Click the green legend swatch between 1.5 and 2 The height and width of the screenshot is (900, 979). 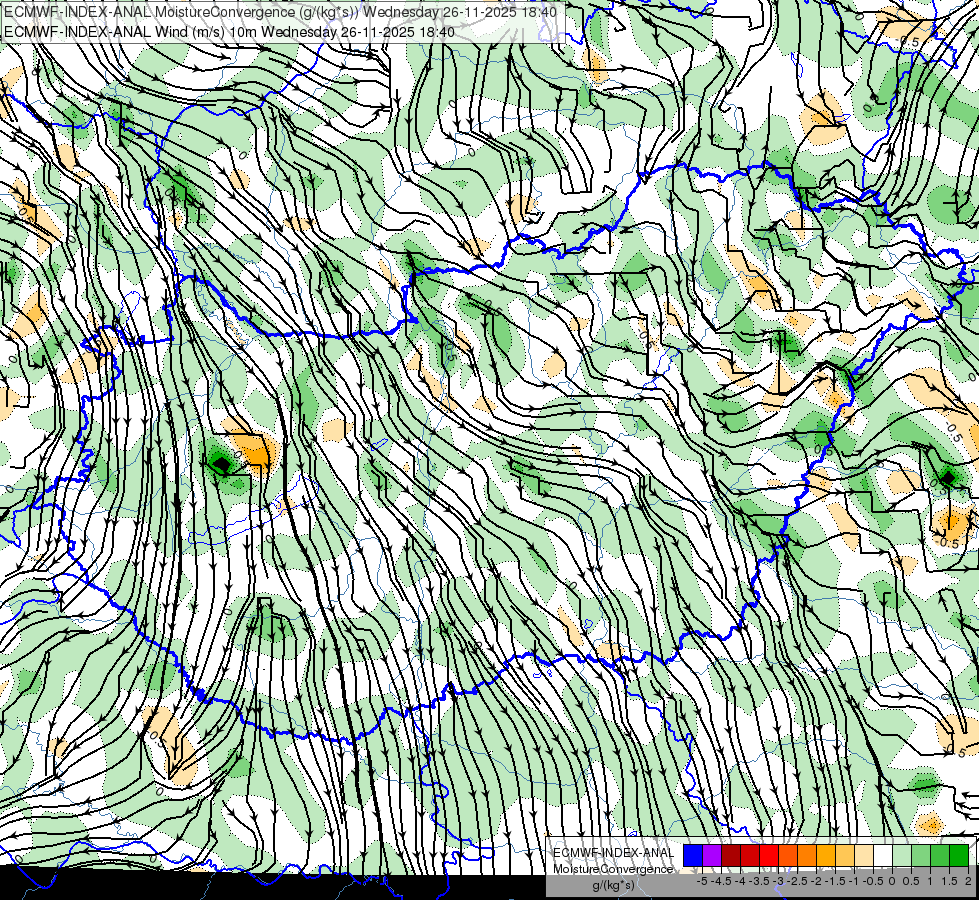tap(940, 855)
